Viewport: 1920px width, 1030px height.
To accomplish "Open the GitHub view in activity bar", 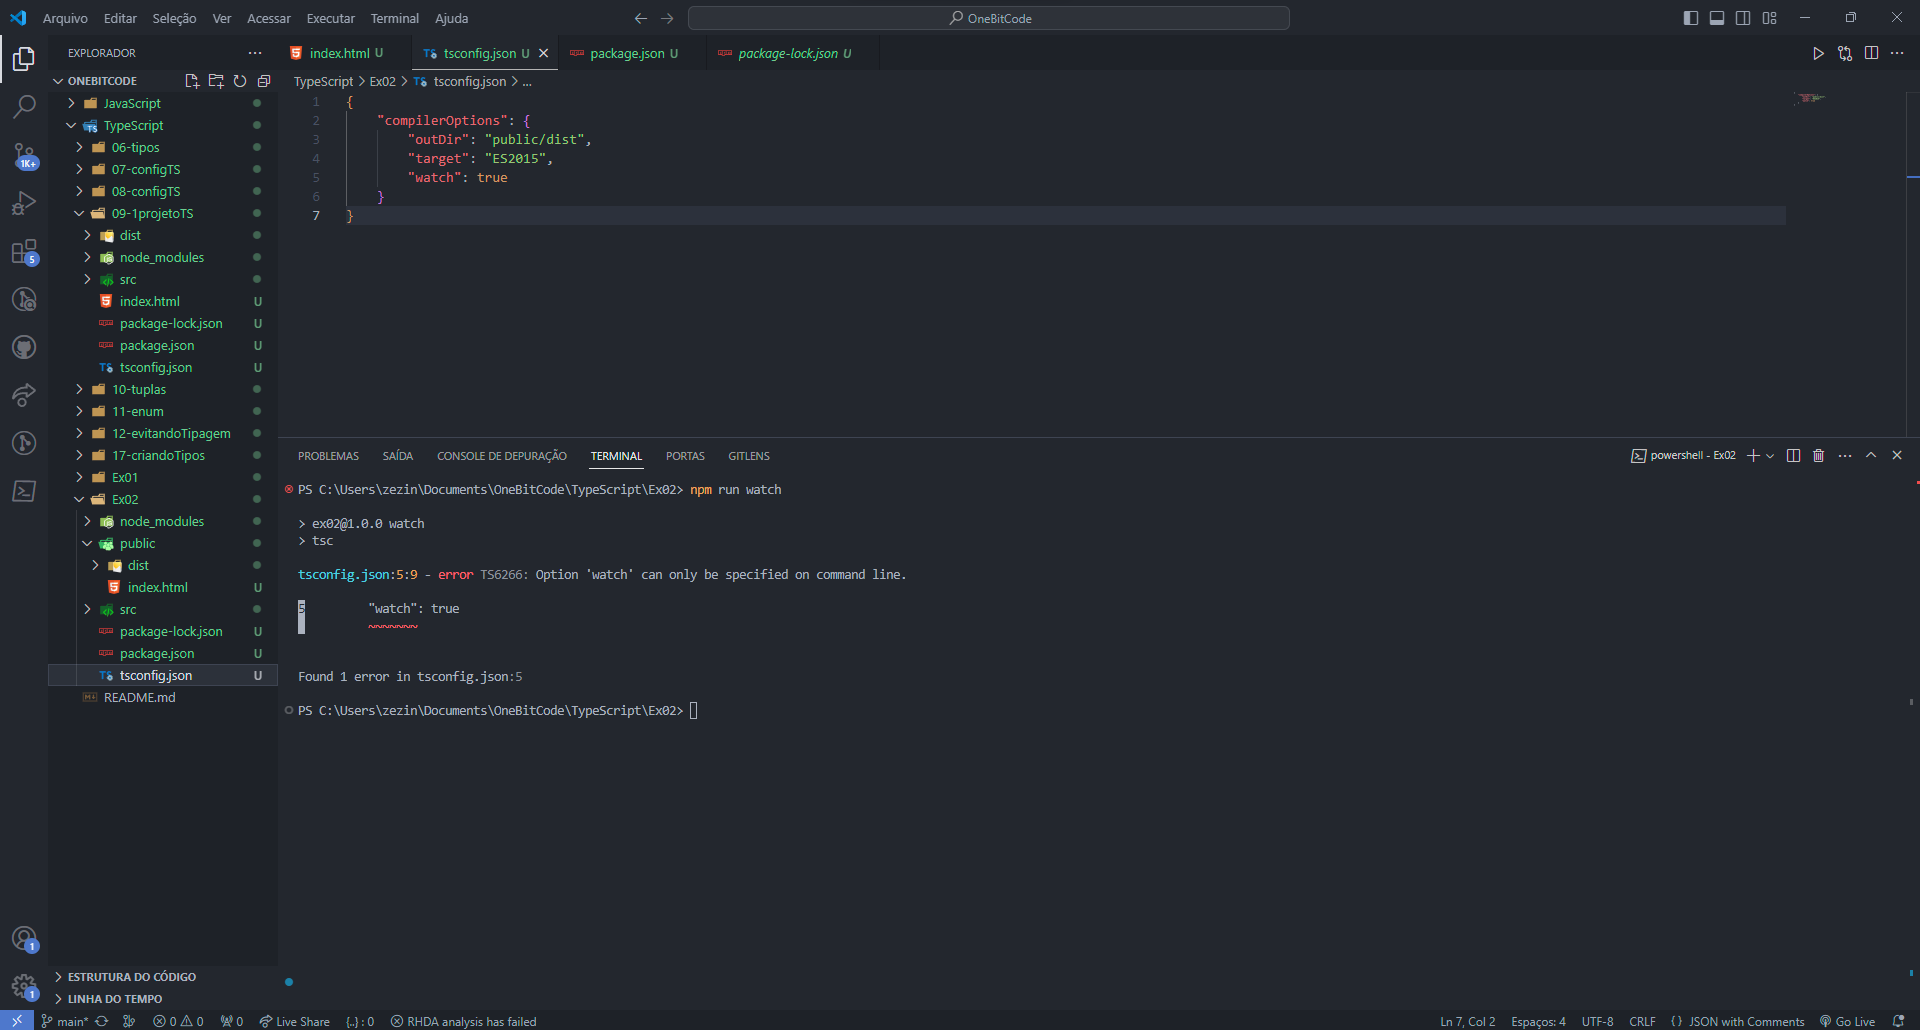I will 24,347.
